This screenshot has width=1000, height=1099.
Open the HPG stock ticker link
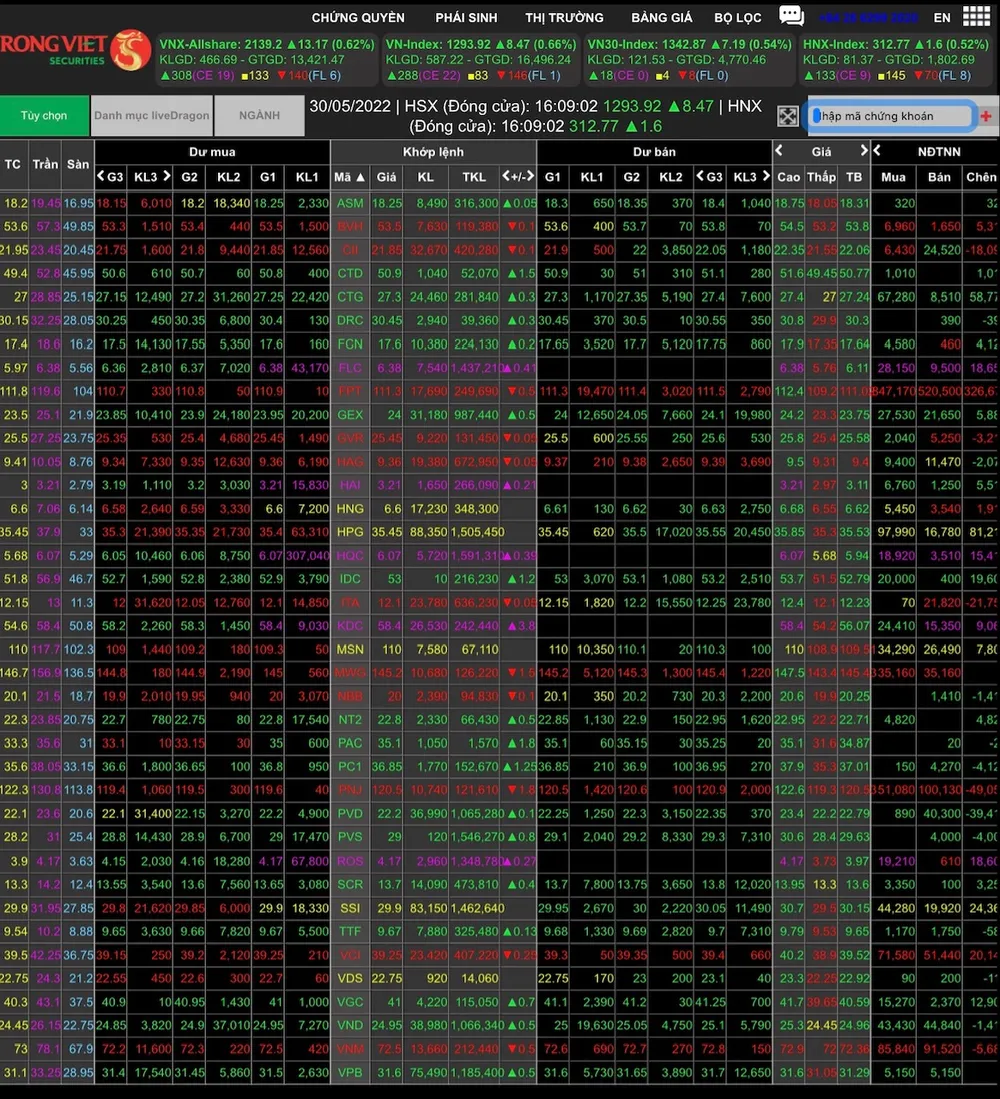pos(350,532)
